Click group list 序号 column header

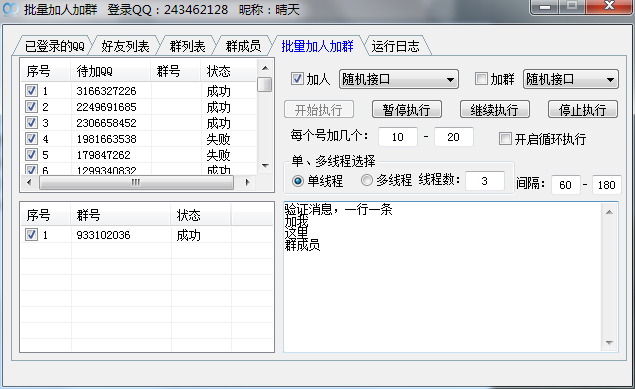point(46,215)
